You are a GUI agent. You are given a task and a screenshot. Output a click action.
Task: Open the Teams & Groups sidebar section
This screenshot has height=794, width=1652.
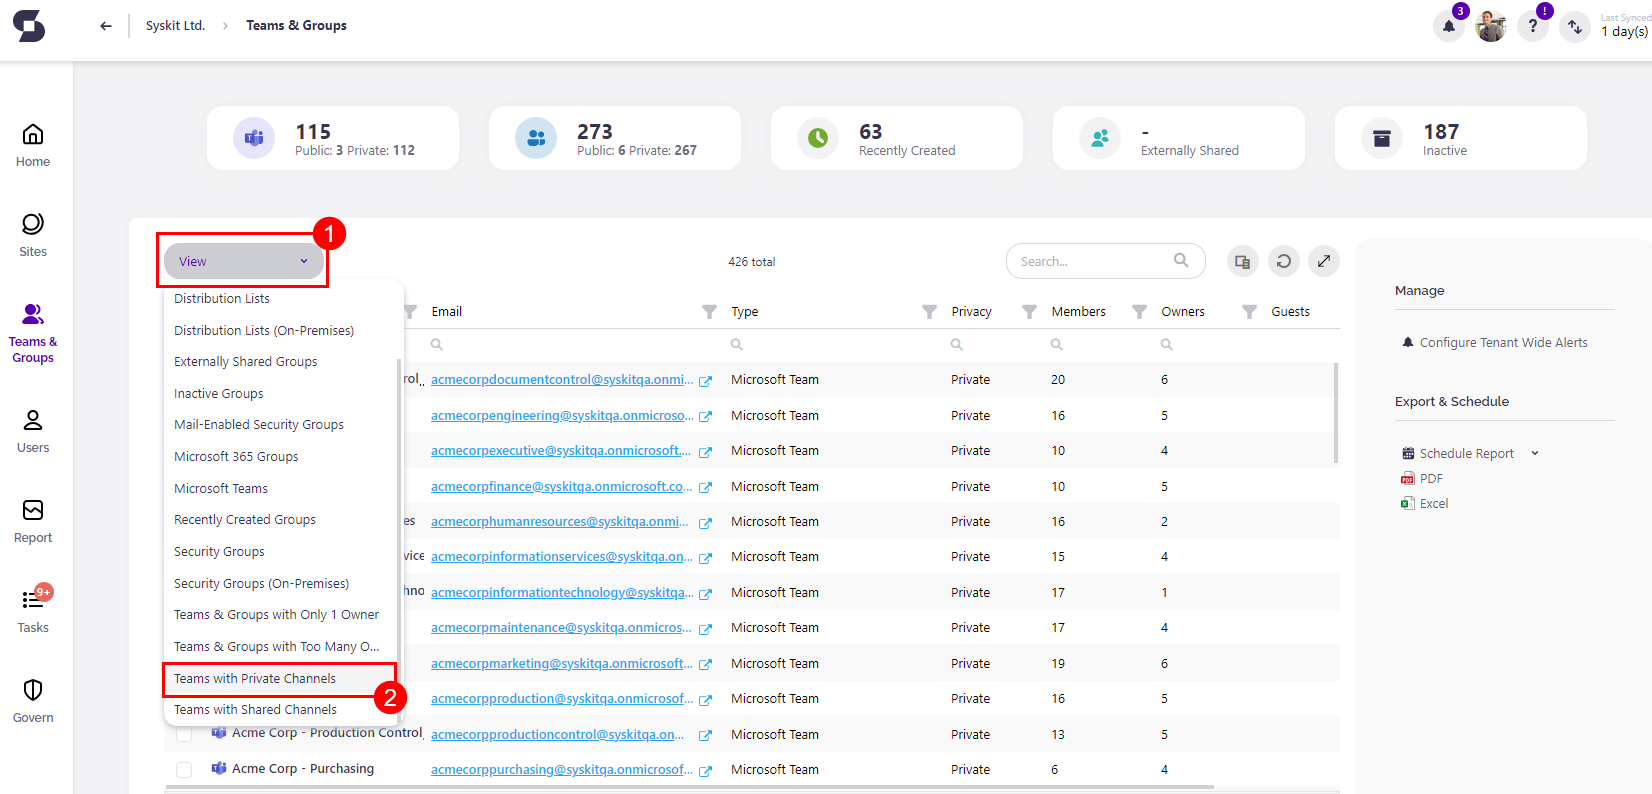(33, 333)
